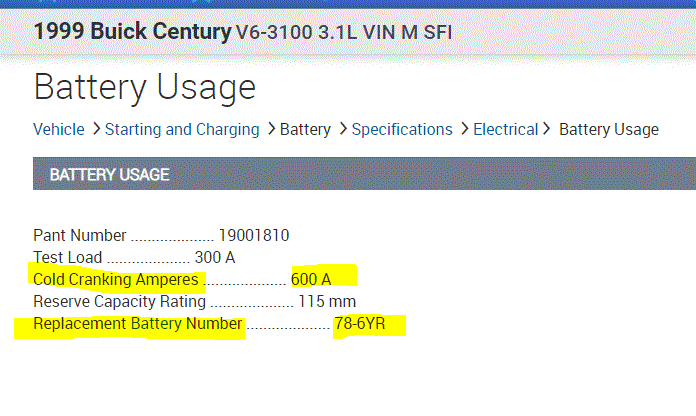Click the chevron between Specifications and Electrical
The image size is (696, 416).
pyautogui.click(x=463, y=129)
